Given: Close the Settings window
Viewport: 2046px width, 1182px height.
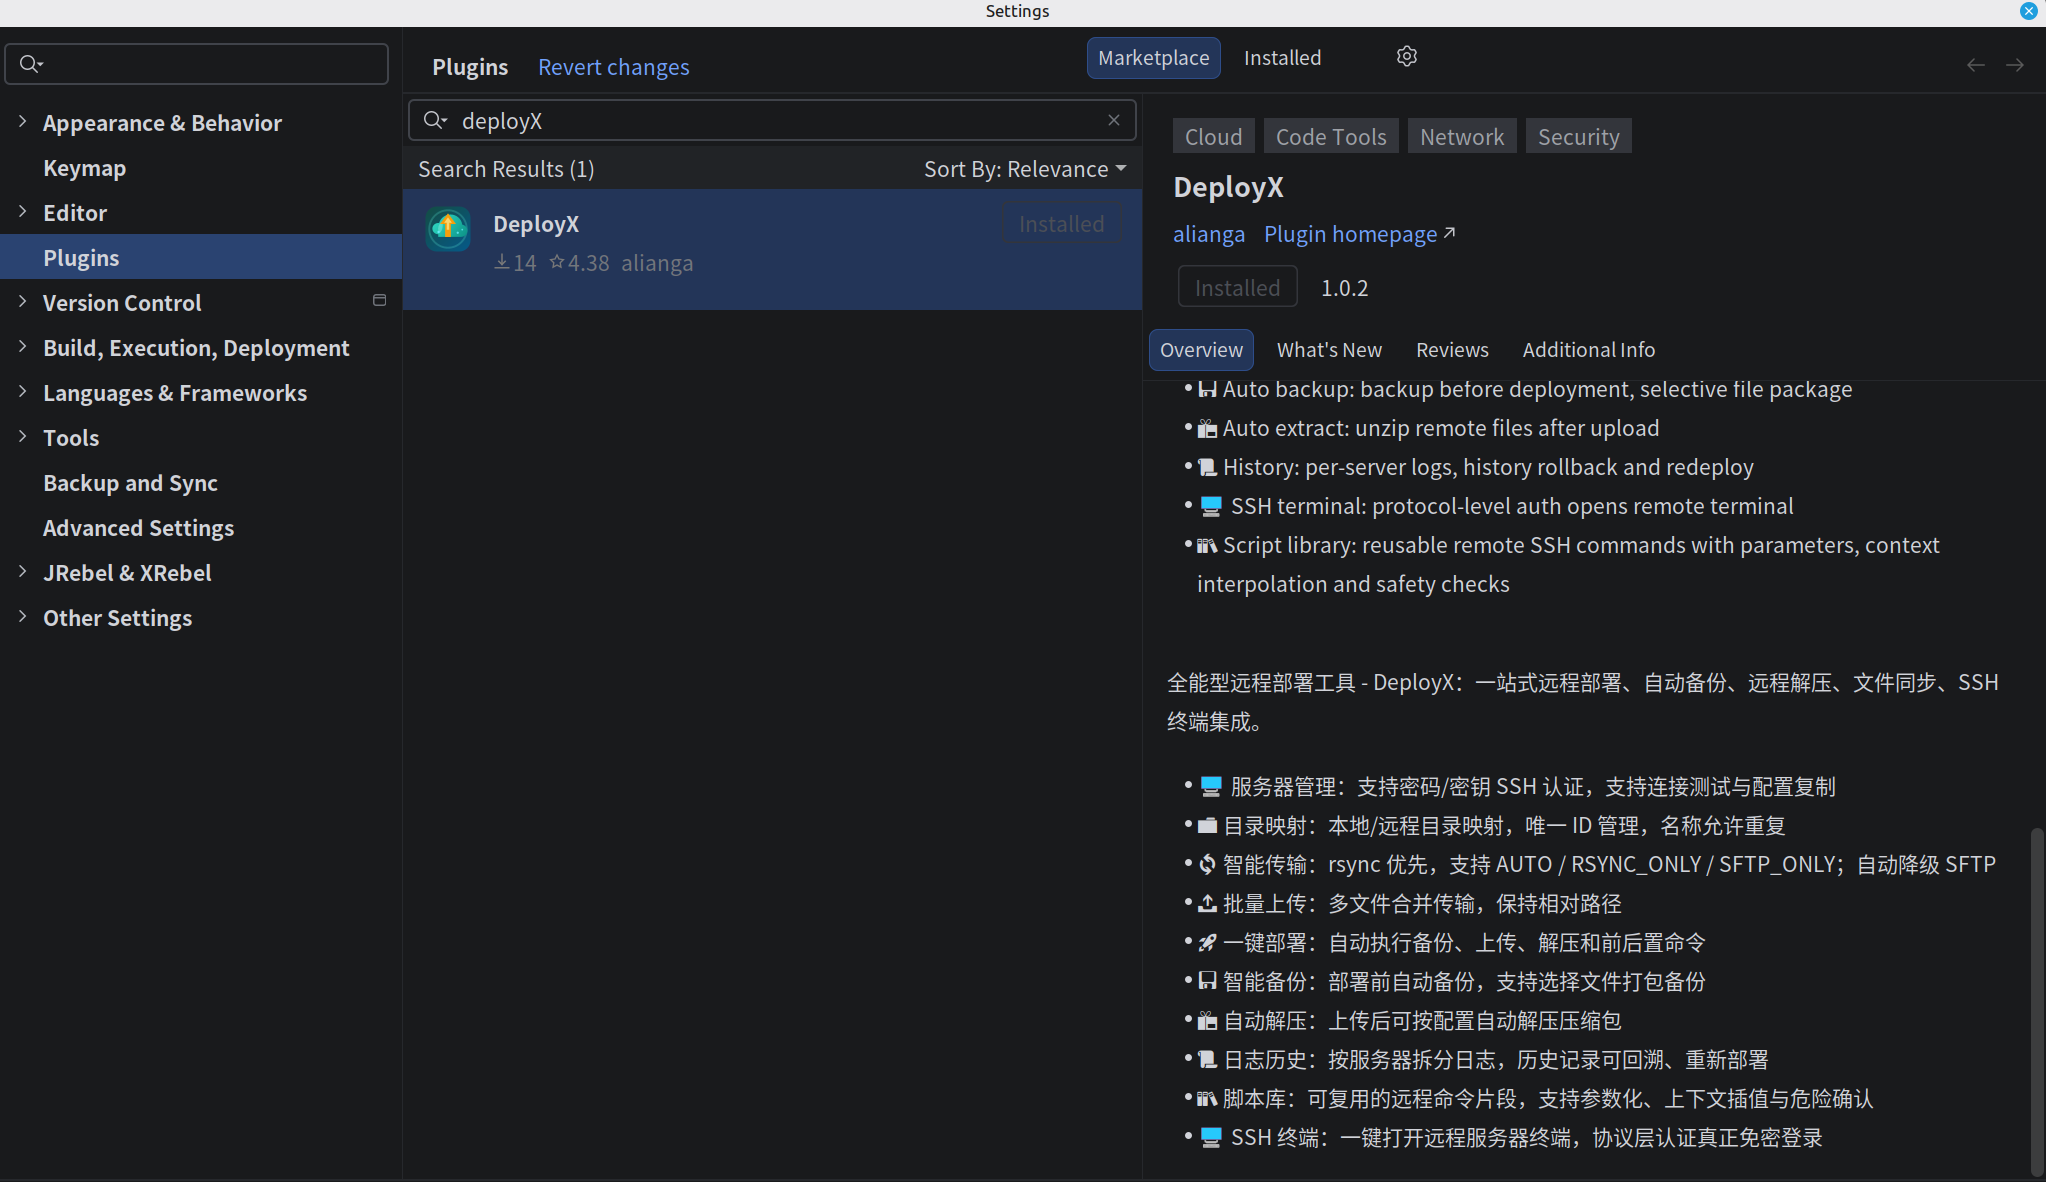Looking at the screenshot, I should pos(2028,11).
